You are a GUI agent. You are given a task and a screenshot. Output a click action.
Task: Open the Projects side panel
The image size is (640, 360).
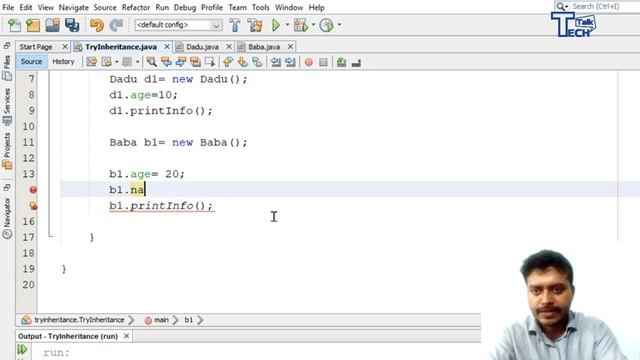click(x=7, y=151)
